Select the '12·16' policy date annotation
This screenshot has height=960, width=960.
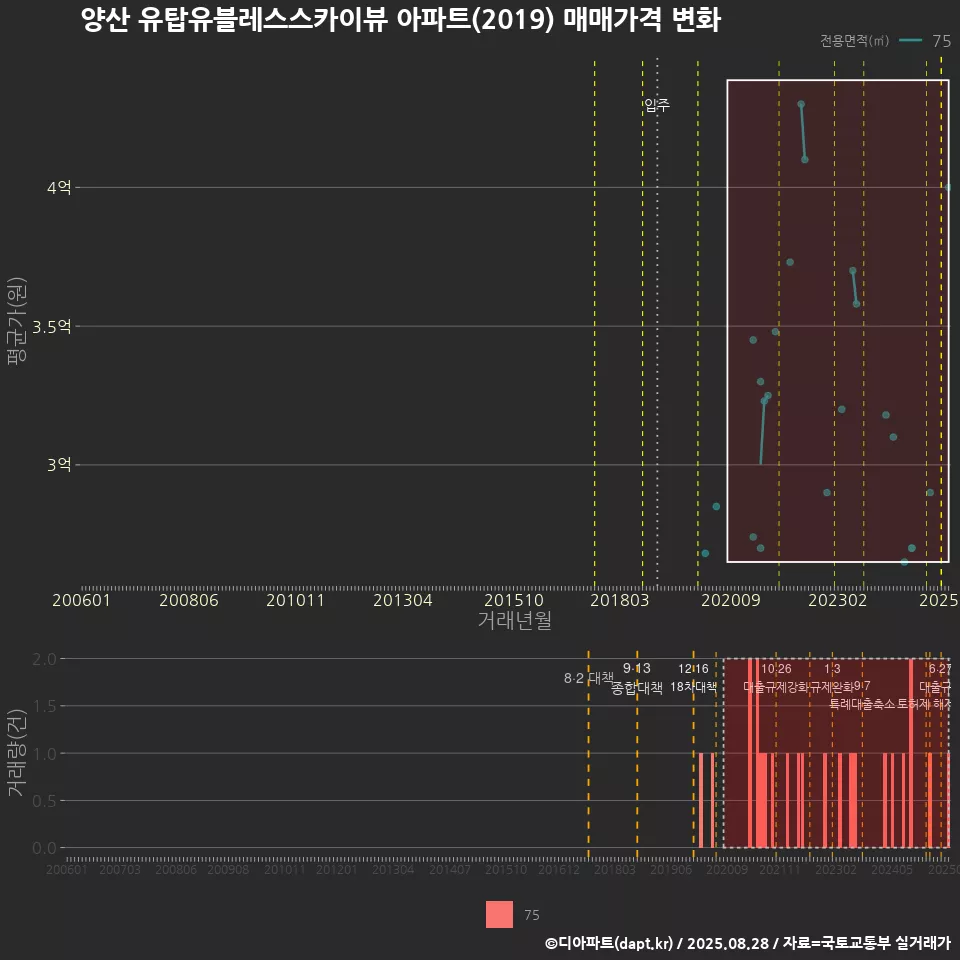point(693,669)
